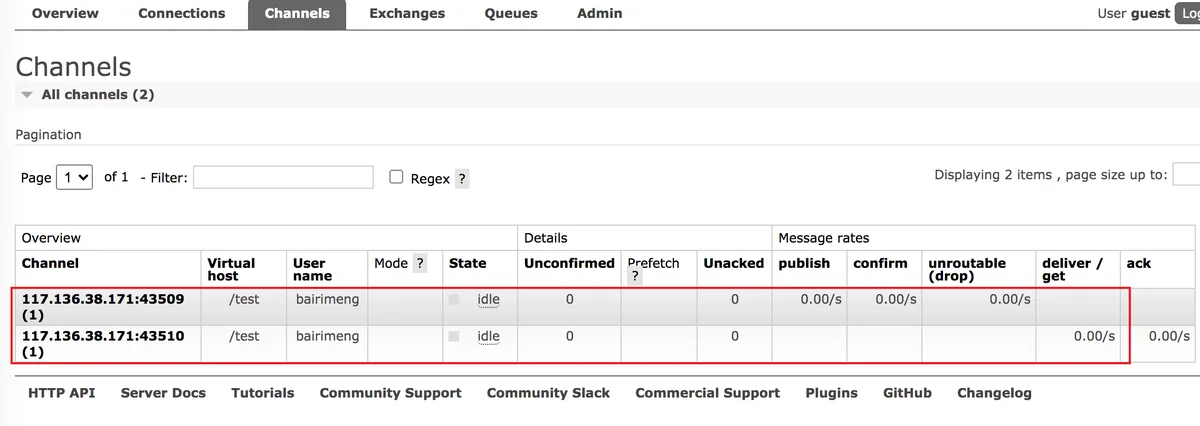Click idle state indicator of channel 43510
Screen dimensions: 1200x426
pos(488,337)
